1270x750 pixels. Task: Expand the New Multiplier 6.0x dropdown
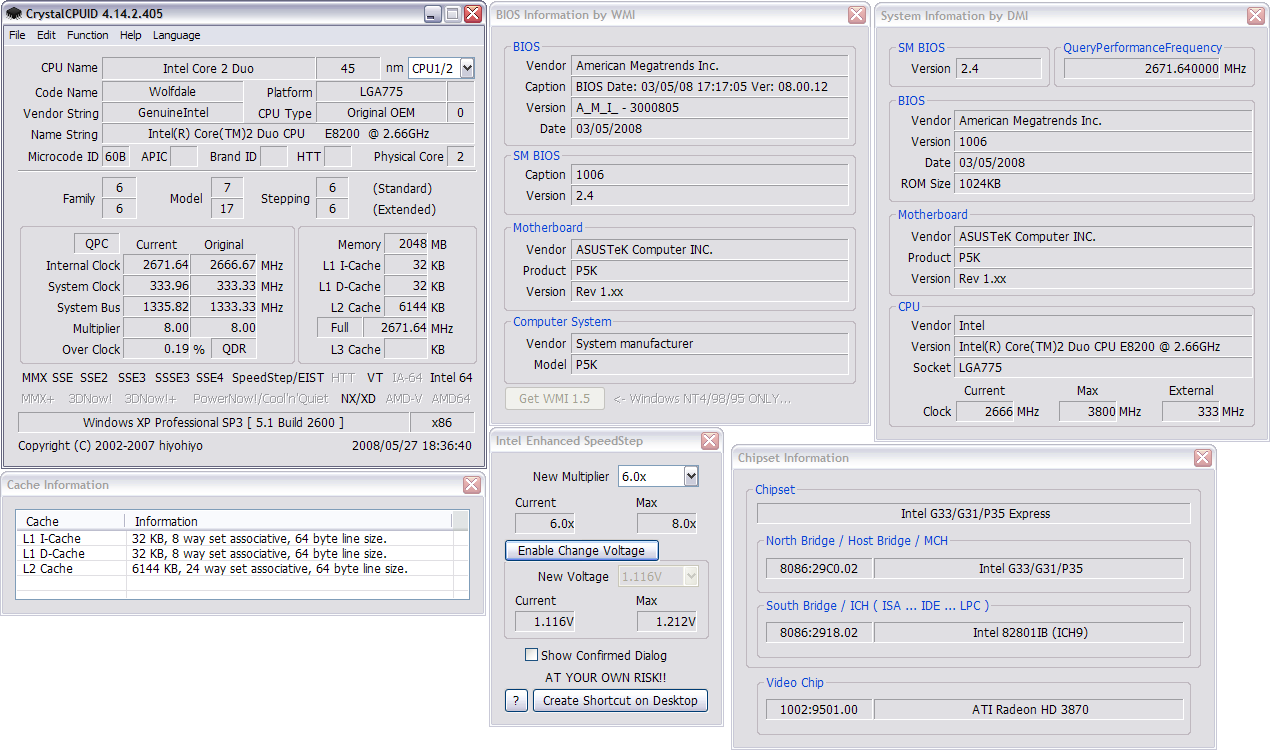point(691,476)
